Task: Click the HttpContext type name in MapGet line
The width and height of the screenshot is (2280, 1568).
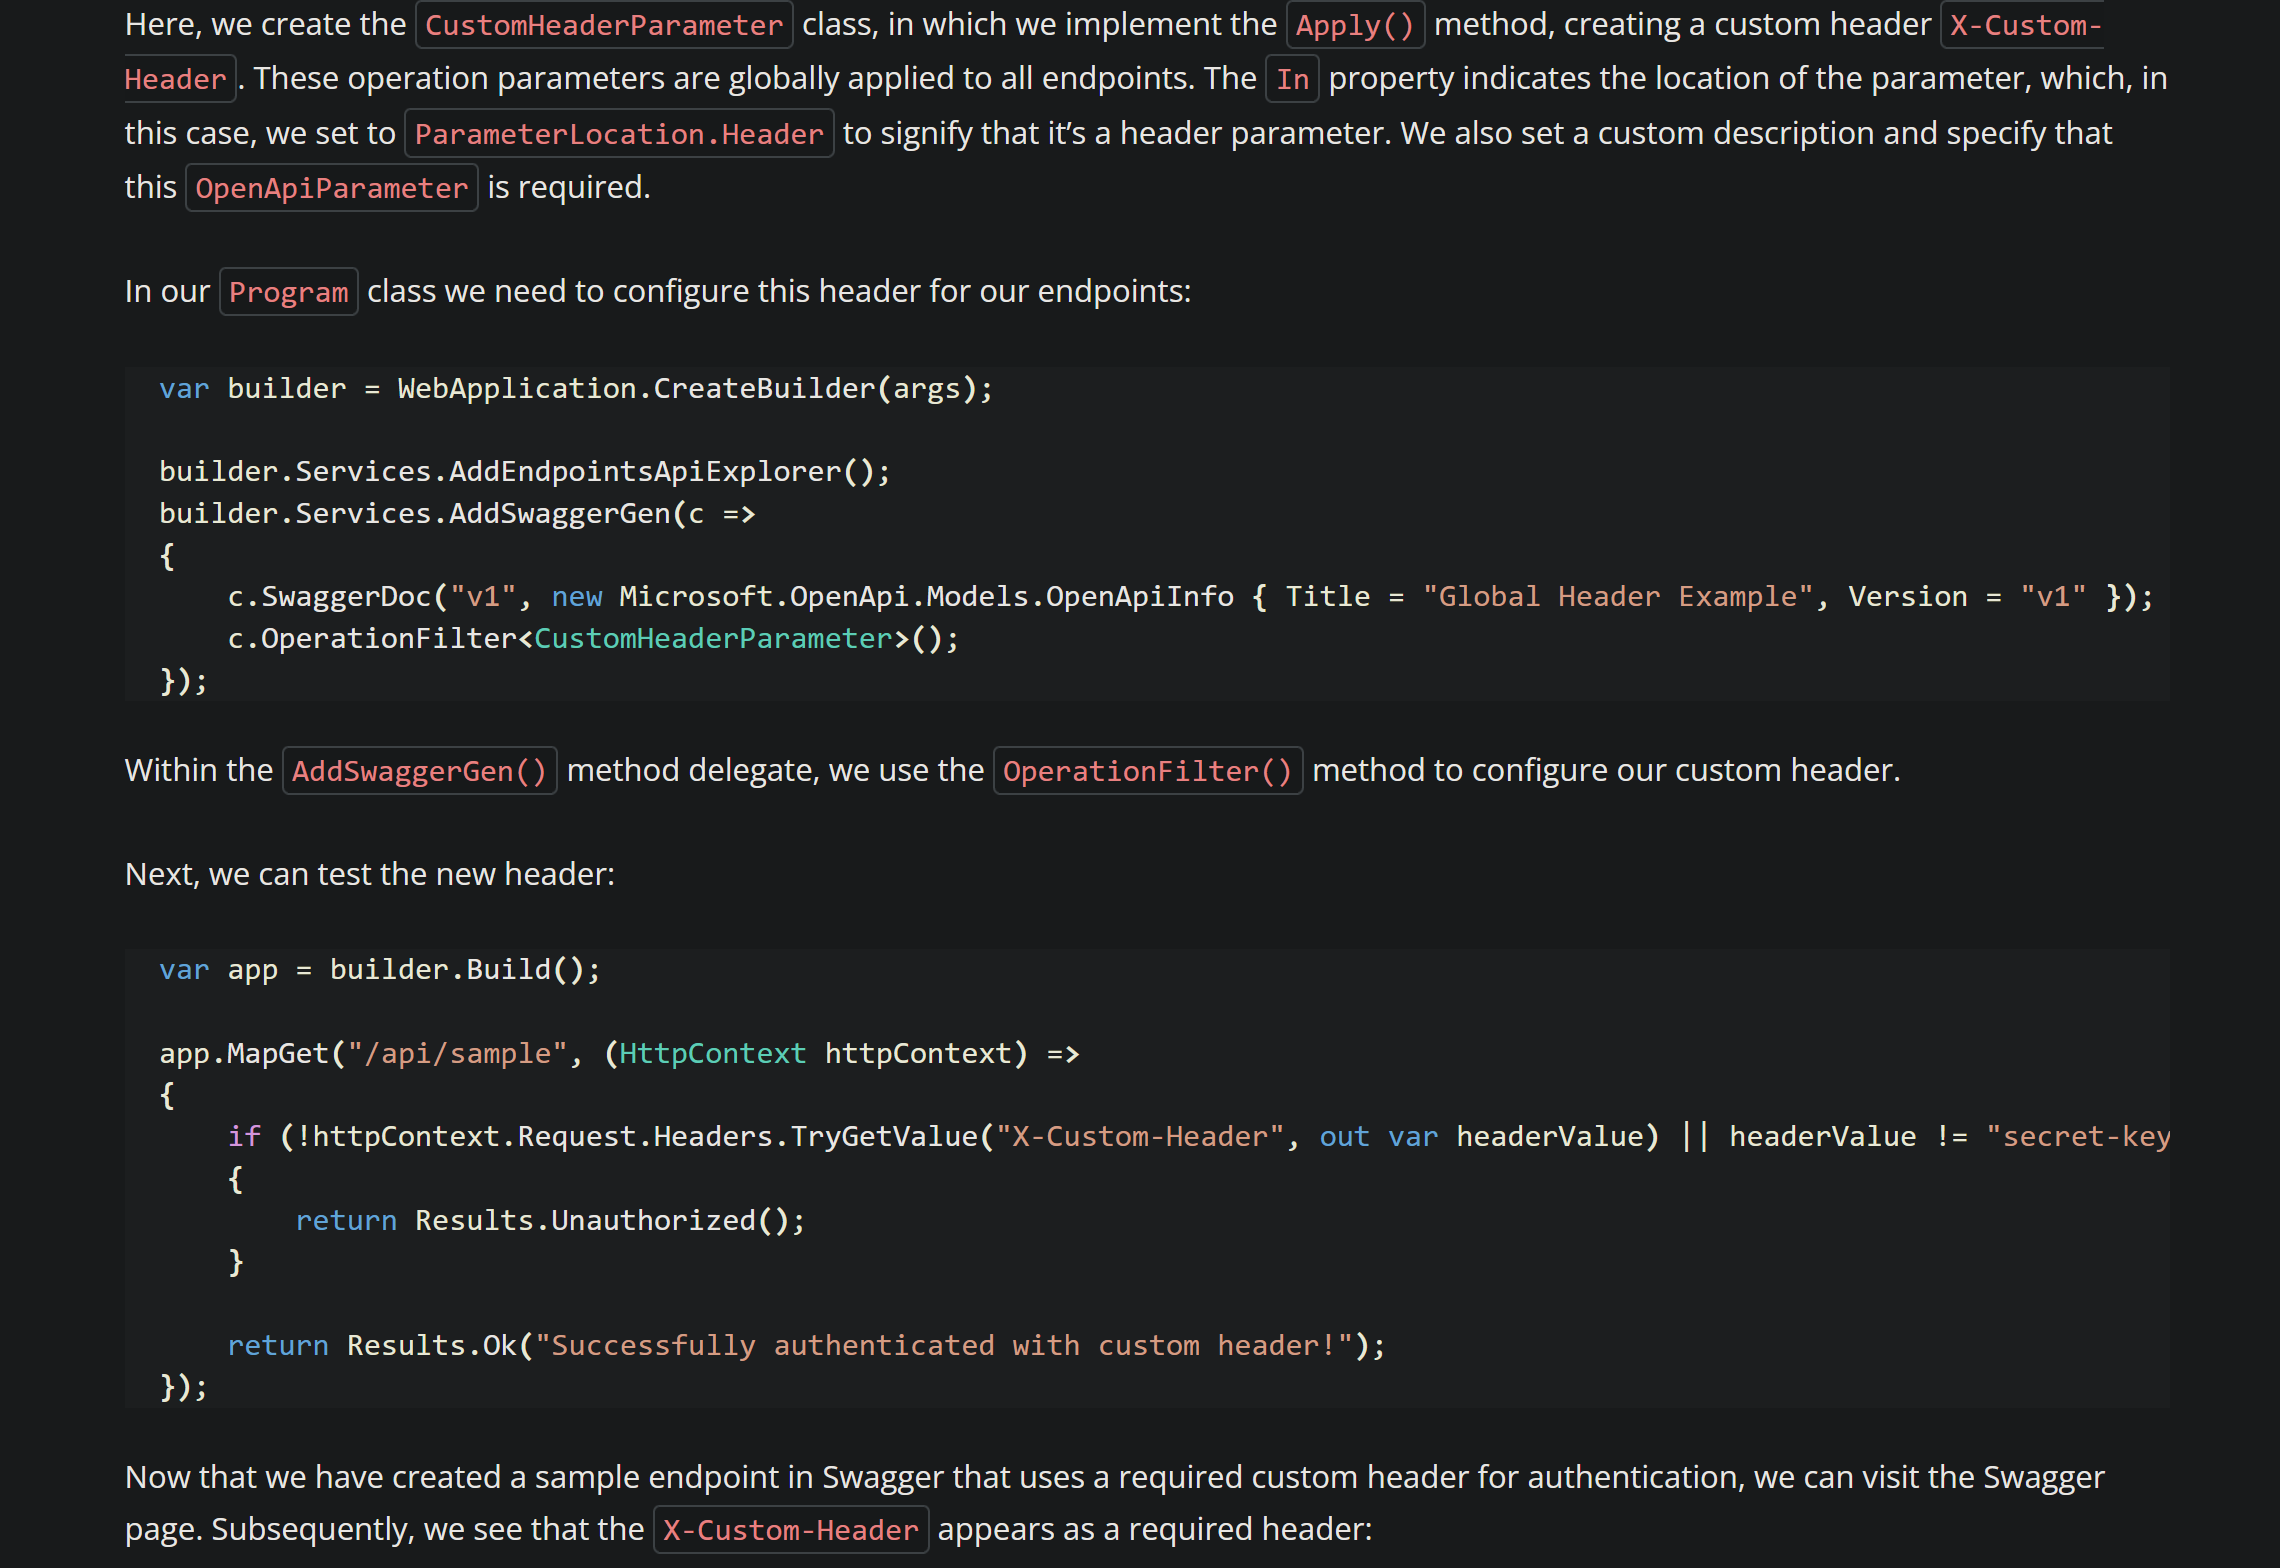Action: coord(713,1054)
